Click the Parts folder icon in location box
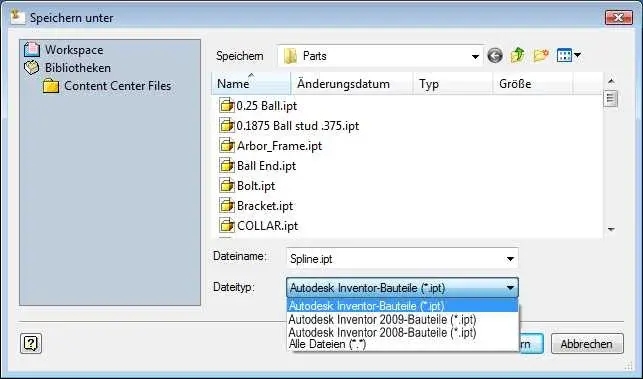 [290, 56]
